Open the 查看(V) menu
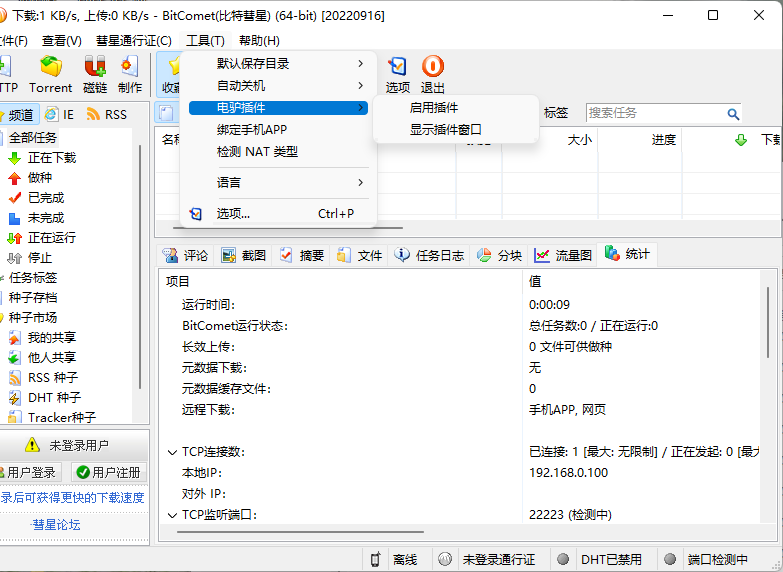783x572 pixels. point(62,40)
